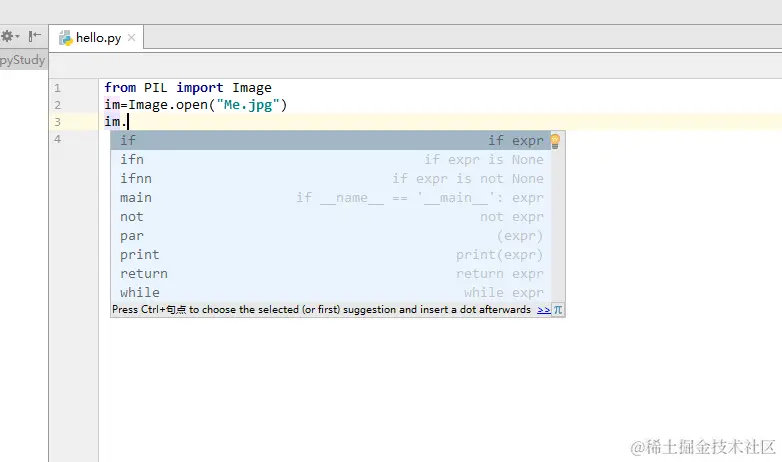Image resolution: width=782 pixels, height=462 pixels.
Task: Select the 'print' completion suggestion
Action: pos(331,254)
